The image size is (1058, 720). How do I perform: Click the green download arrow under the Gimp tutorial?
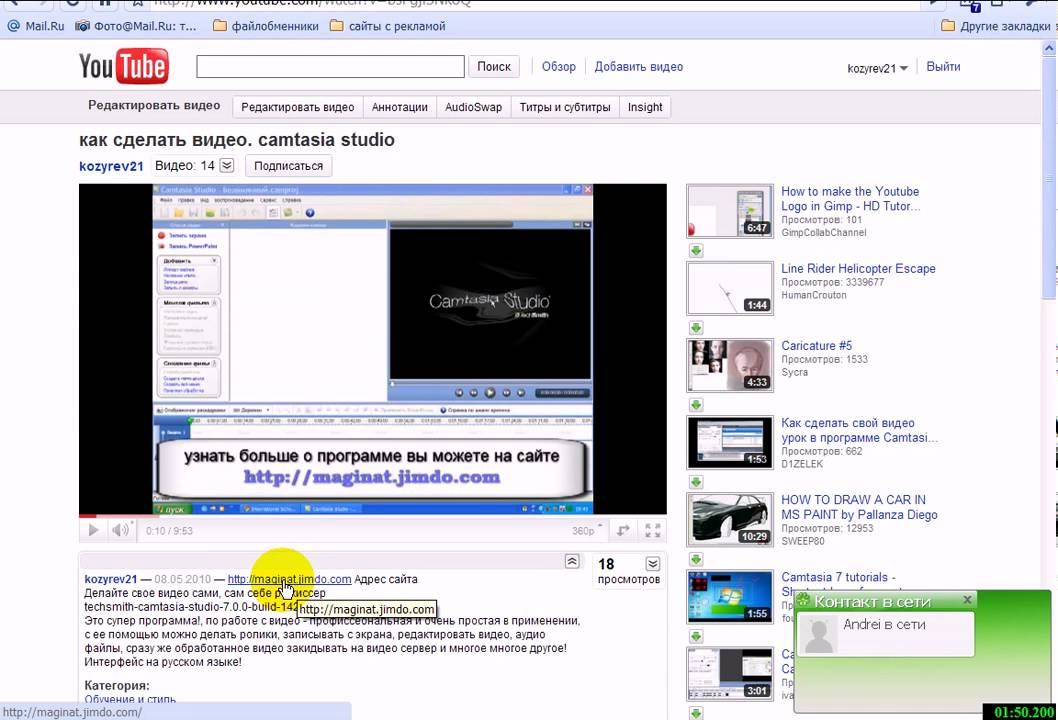[x=695, y=251]
